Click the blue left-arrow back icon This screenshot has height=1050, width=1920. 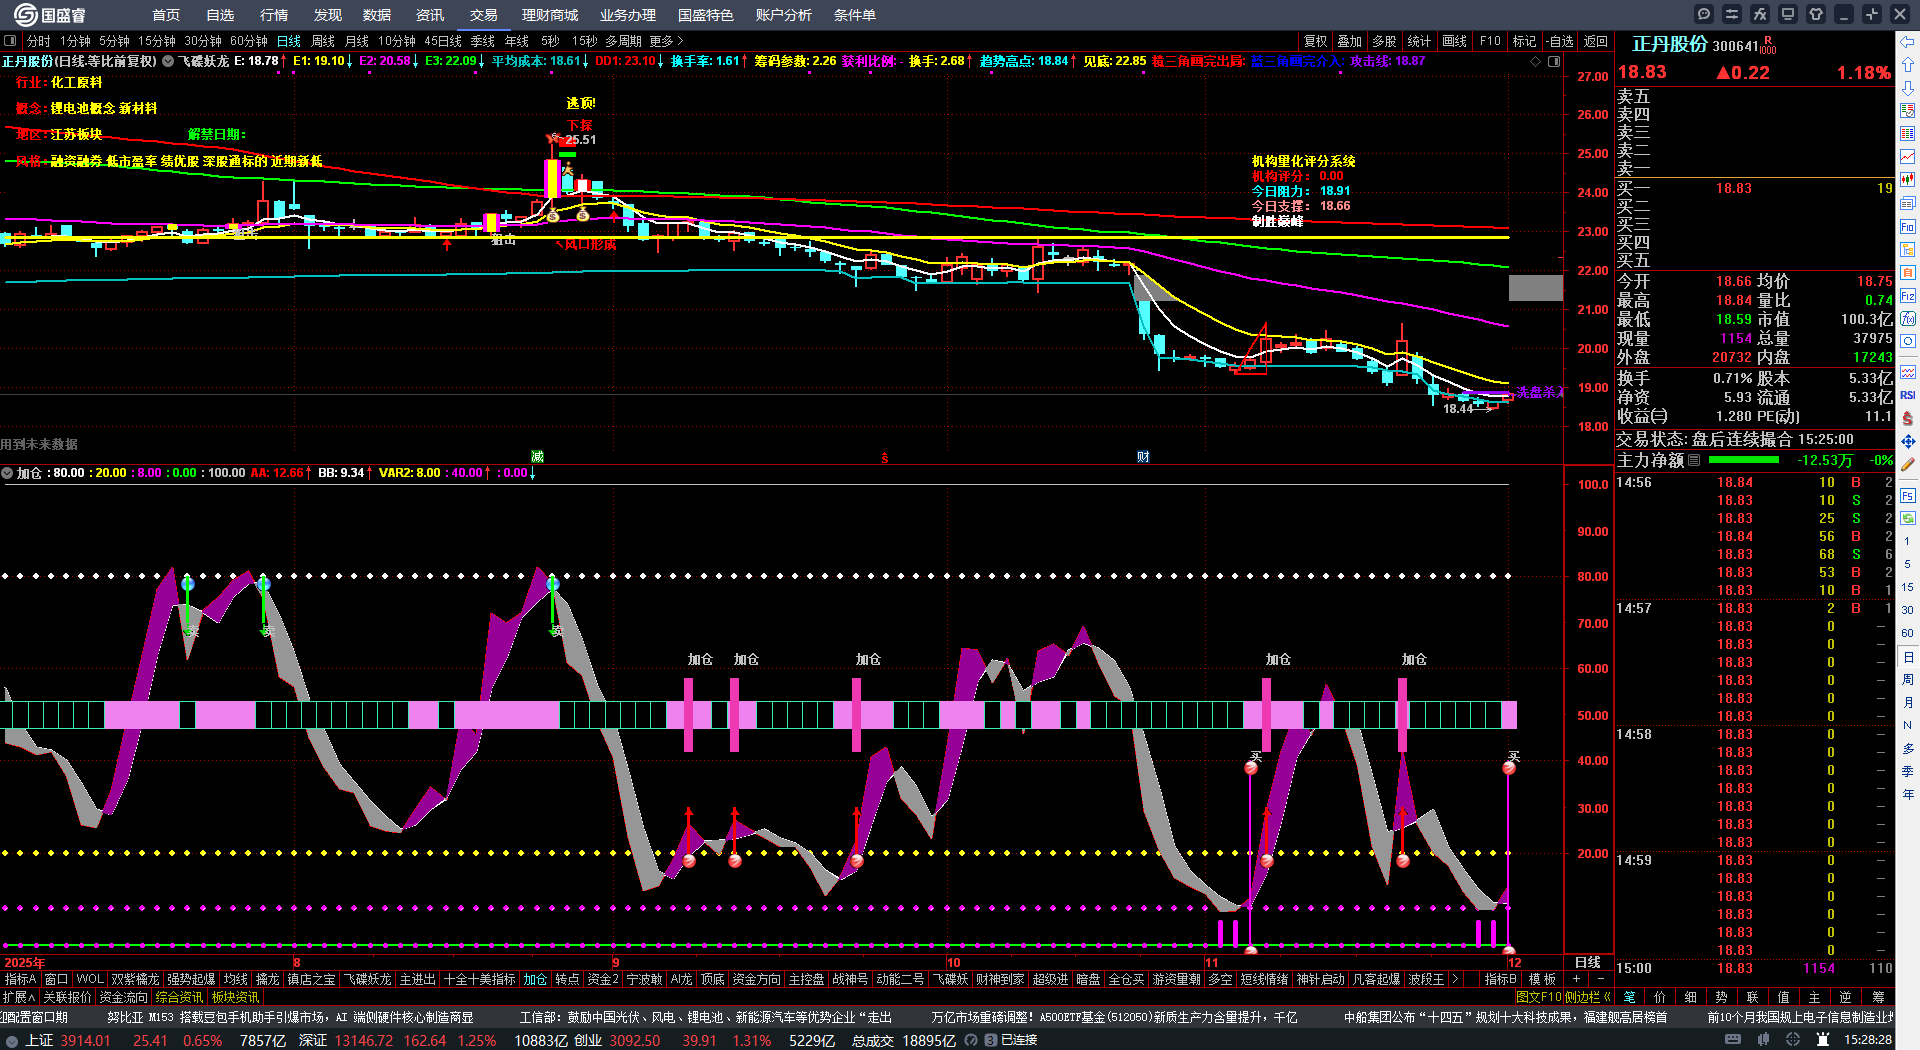click(1908, 42)
